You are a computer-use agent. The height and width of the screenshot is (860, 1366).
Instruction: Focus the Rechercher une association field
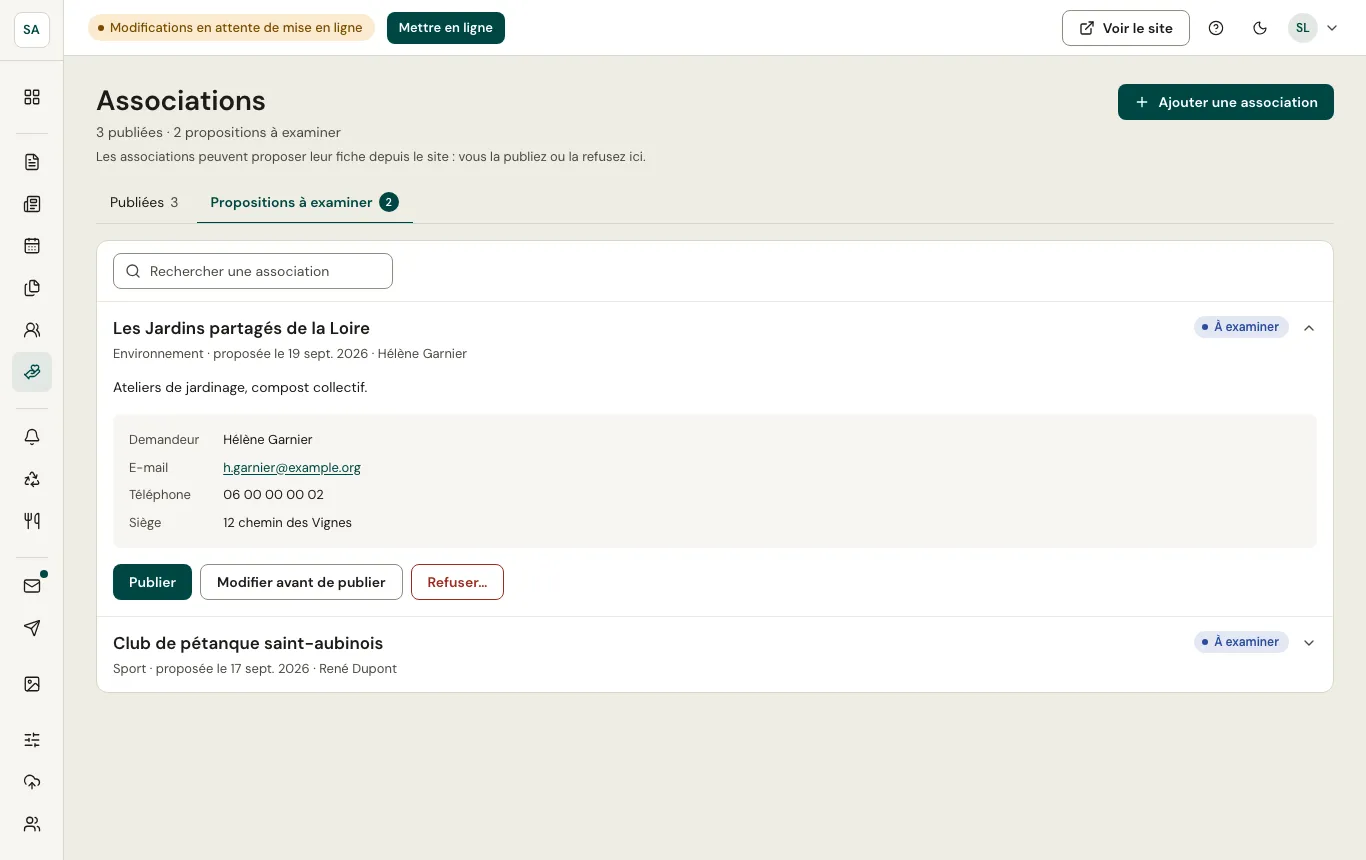tap(253, 271)
